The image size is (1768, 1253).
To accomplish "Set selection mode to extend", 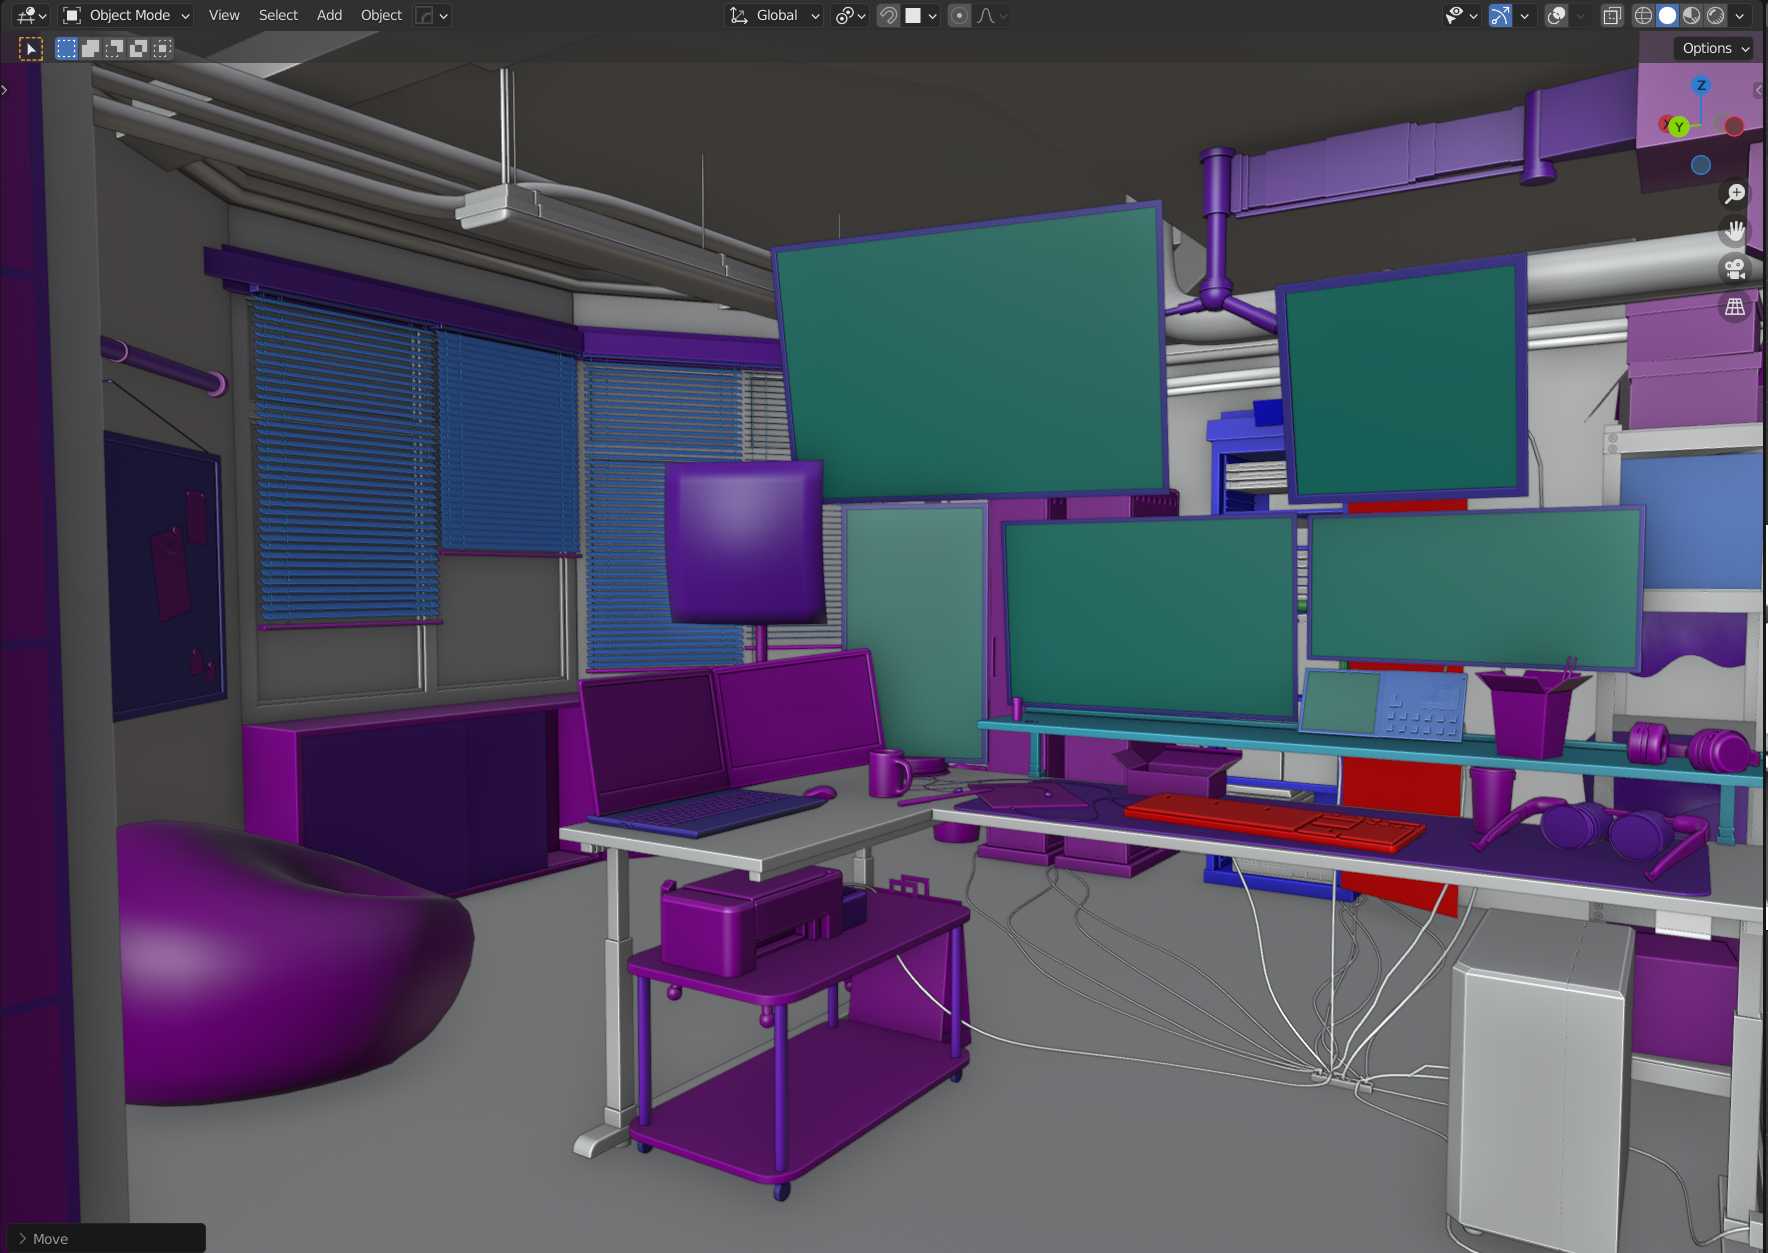I will [90, 48].
